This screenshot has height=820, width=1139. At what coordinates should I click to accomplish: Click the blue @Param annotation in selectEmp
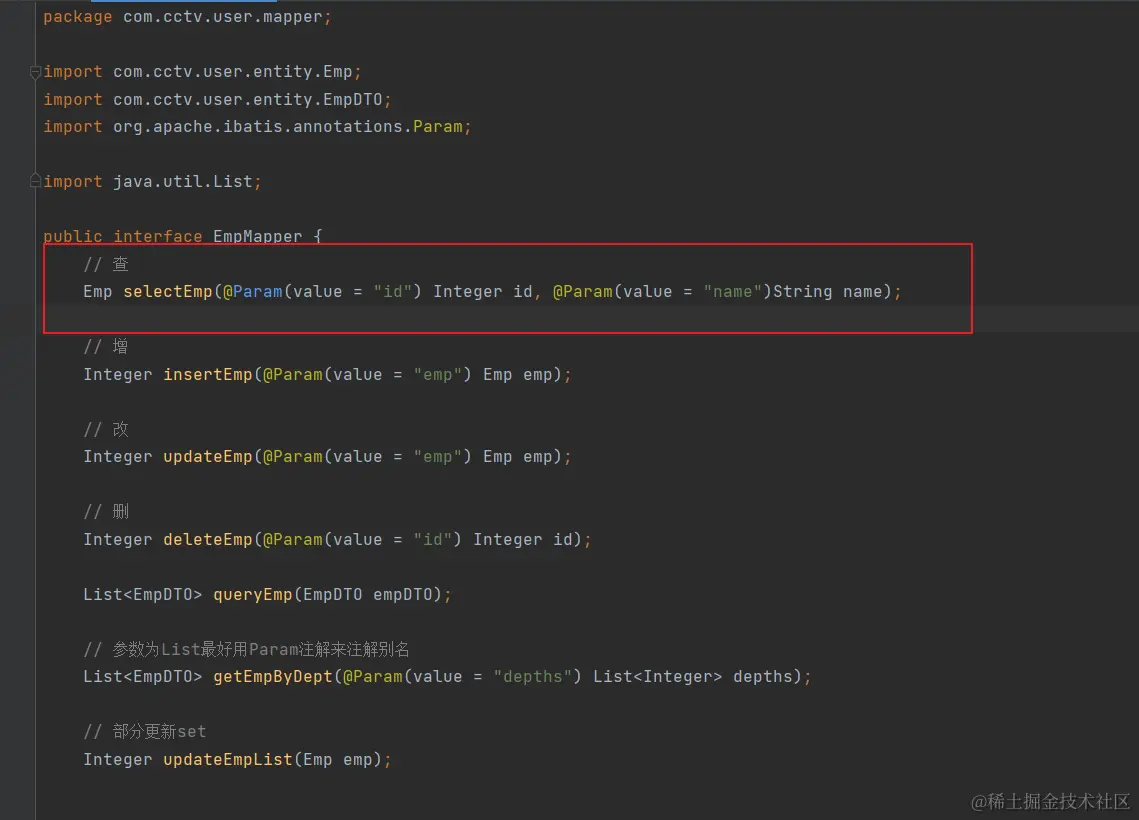click(253, 291)
